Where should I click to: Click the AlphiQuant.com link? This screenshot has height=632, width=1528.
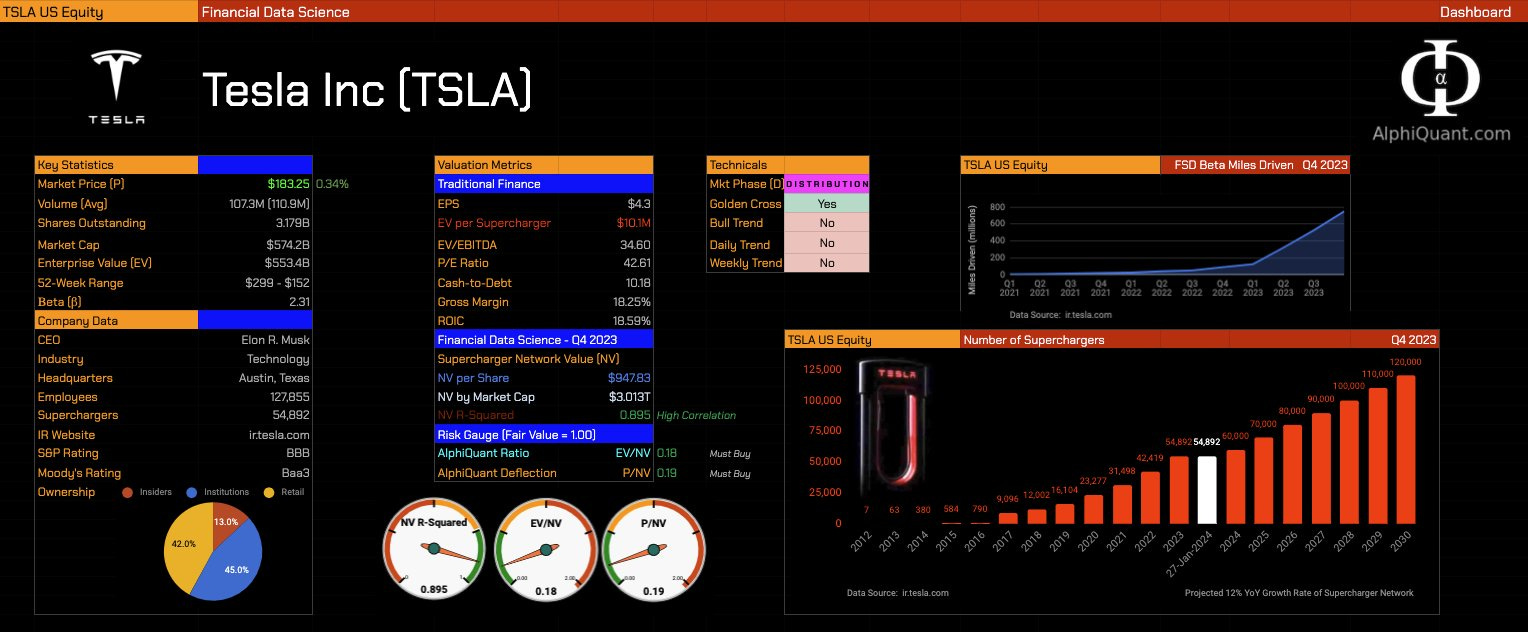pyautogui.click(x=1440, y=133)
